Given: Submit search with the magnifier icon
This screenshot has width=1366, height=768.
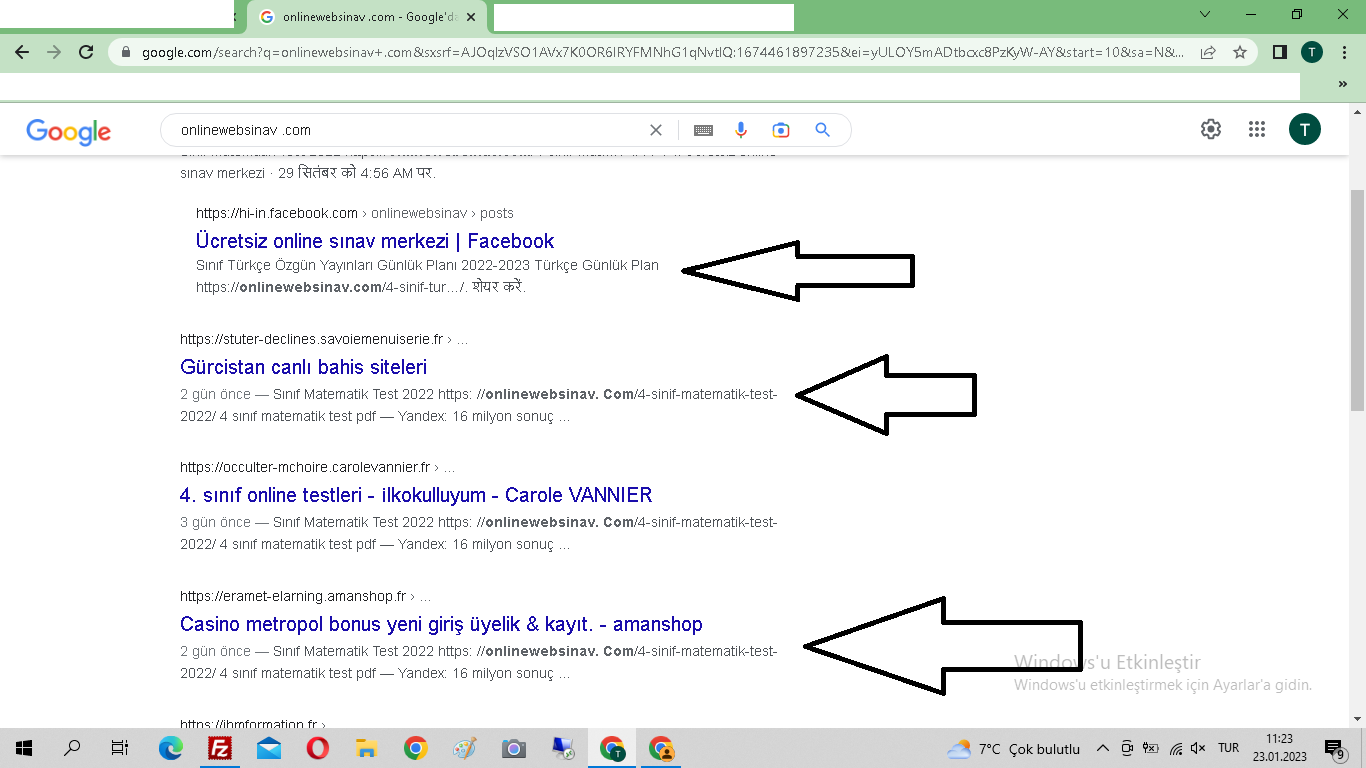Looking at the screenshot, I should tap(822, 130).
